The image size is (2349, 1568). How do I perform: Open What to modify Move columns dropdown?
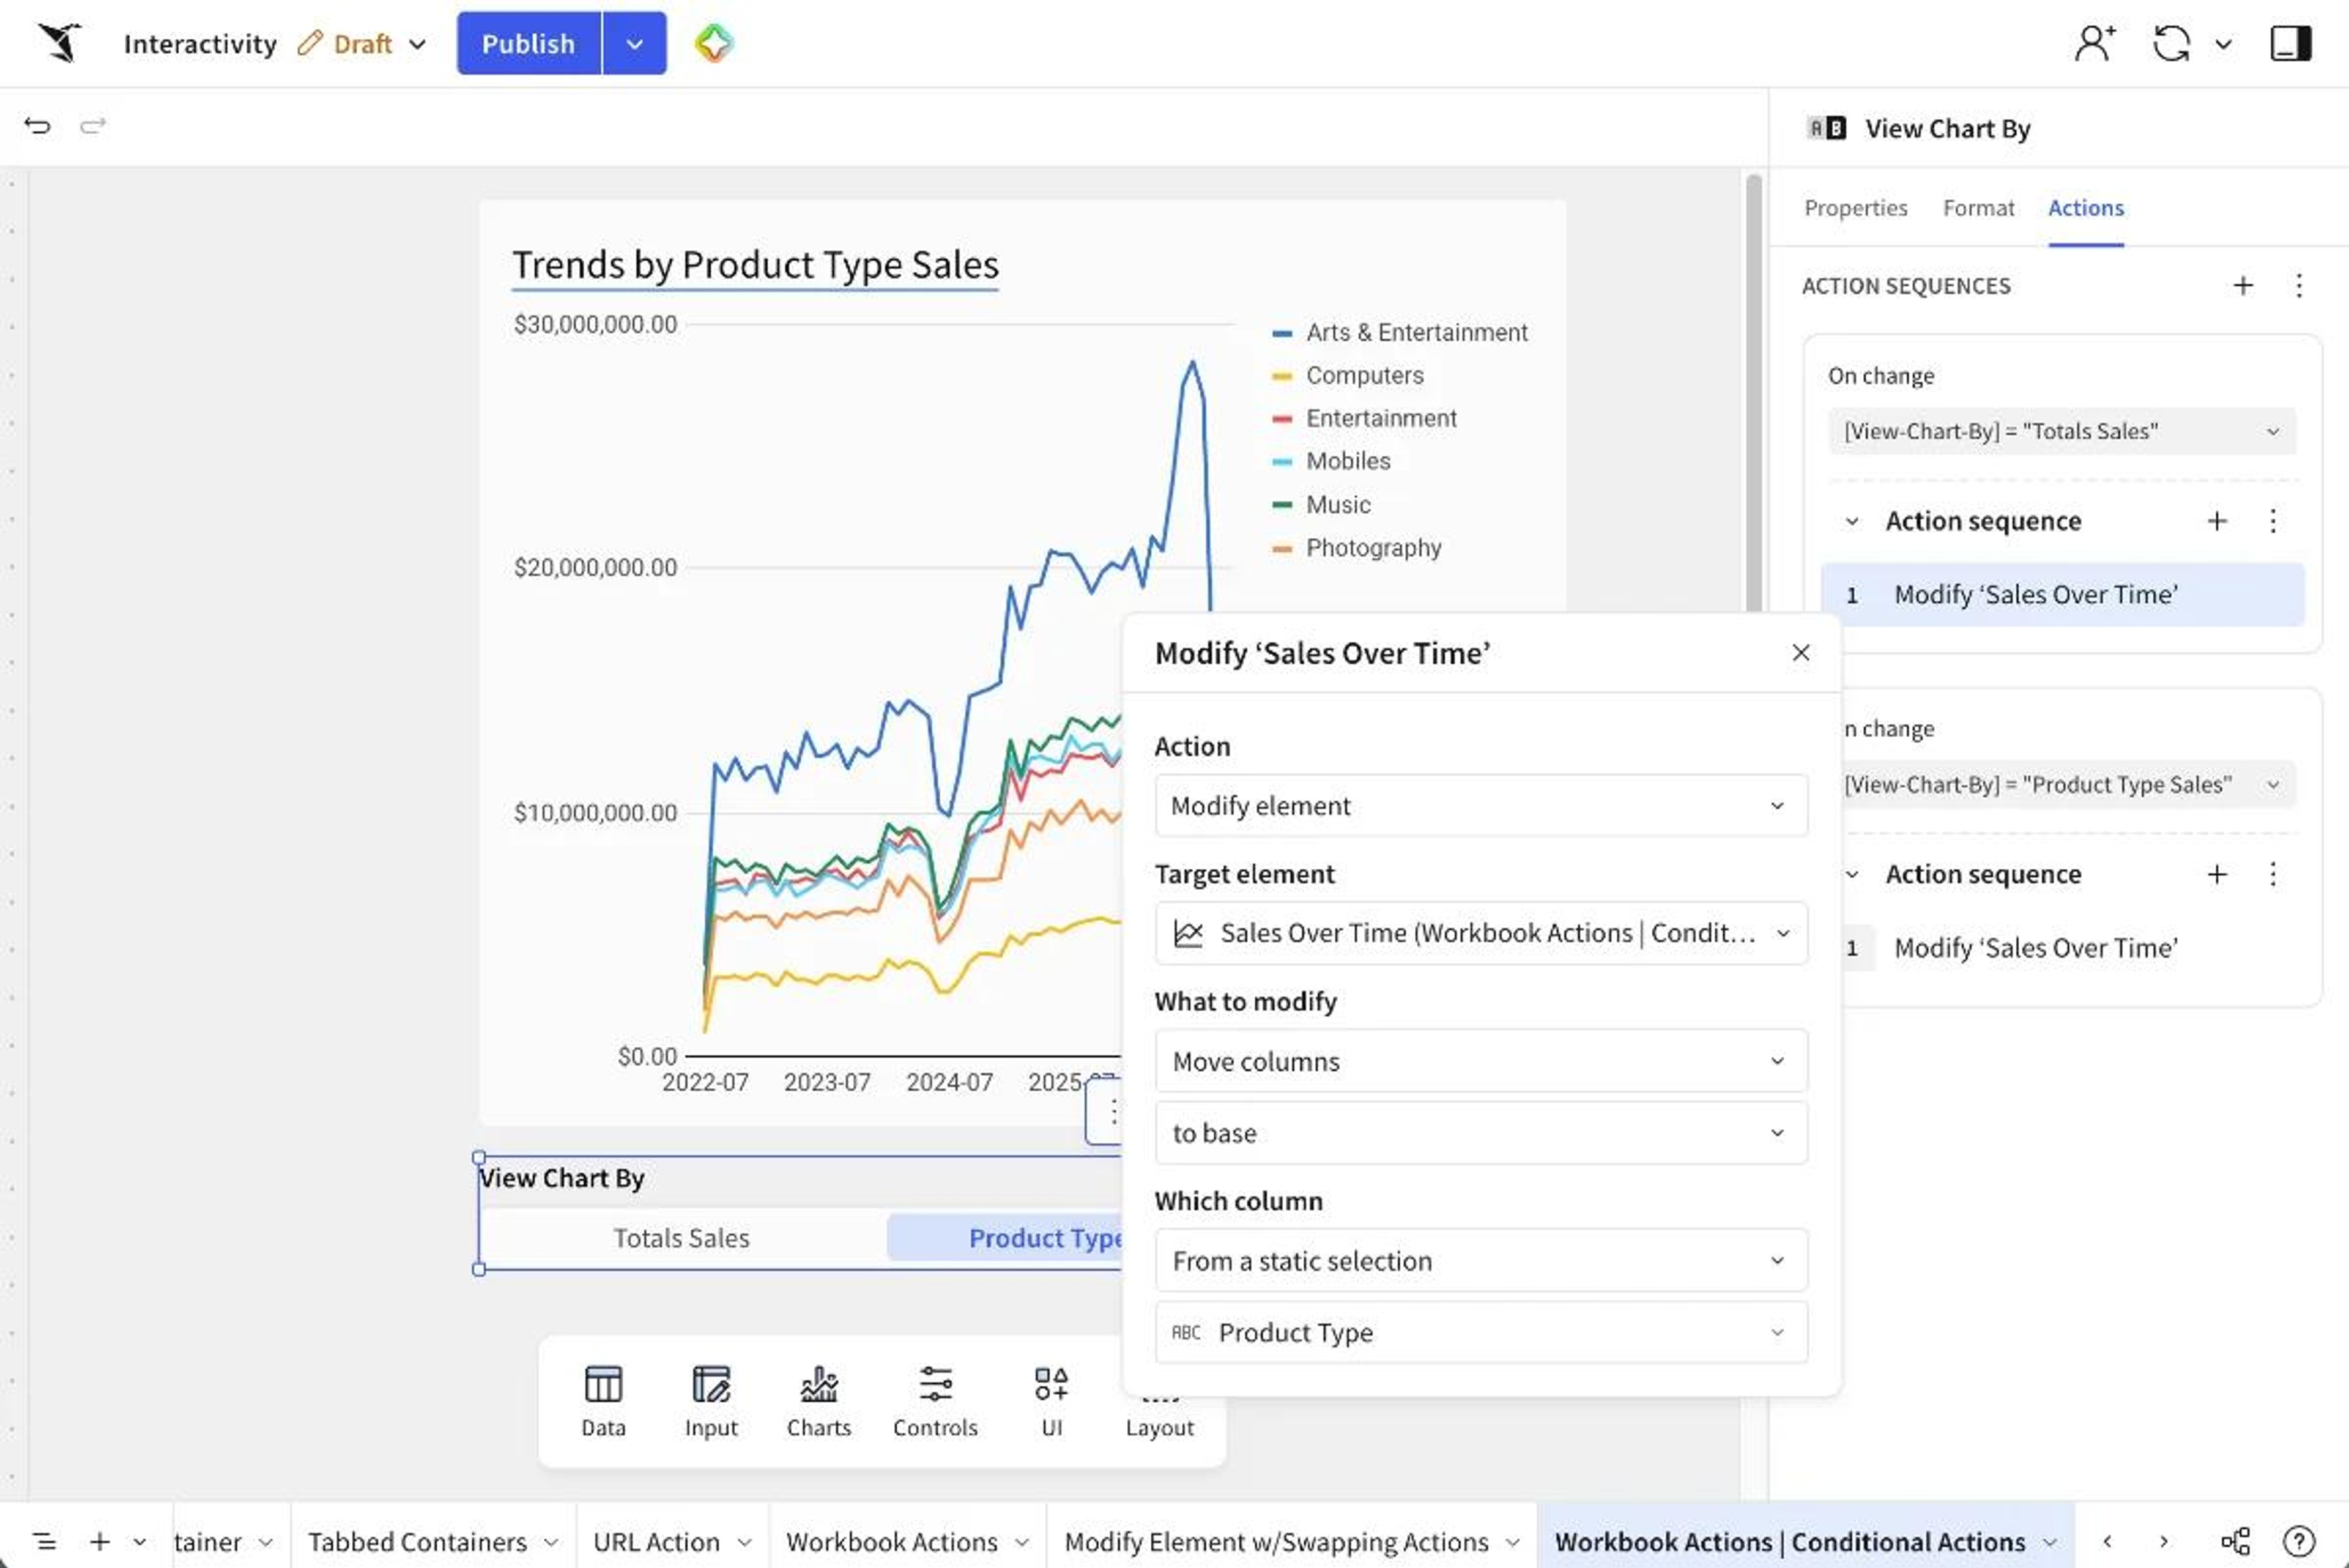pos(1480,1061)
